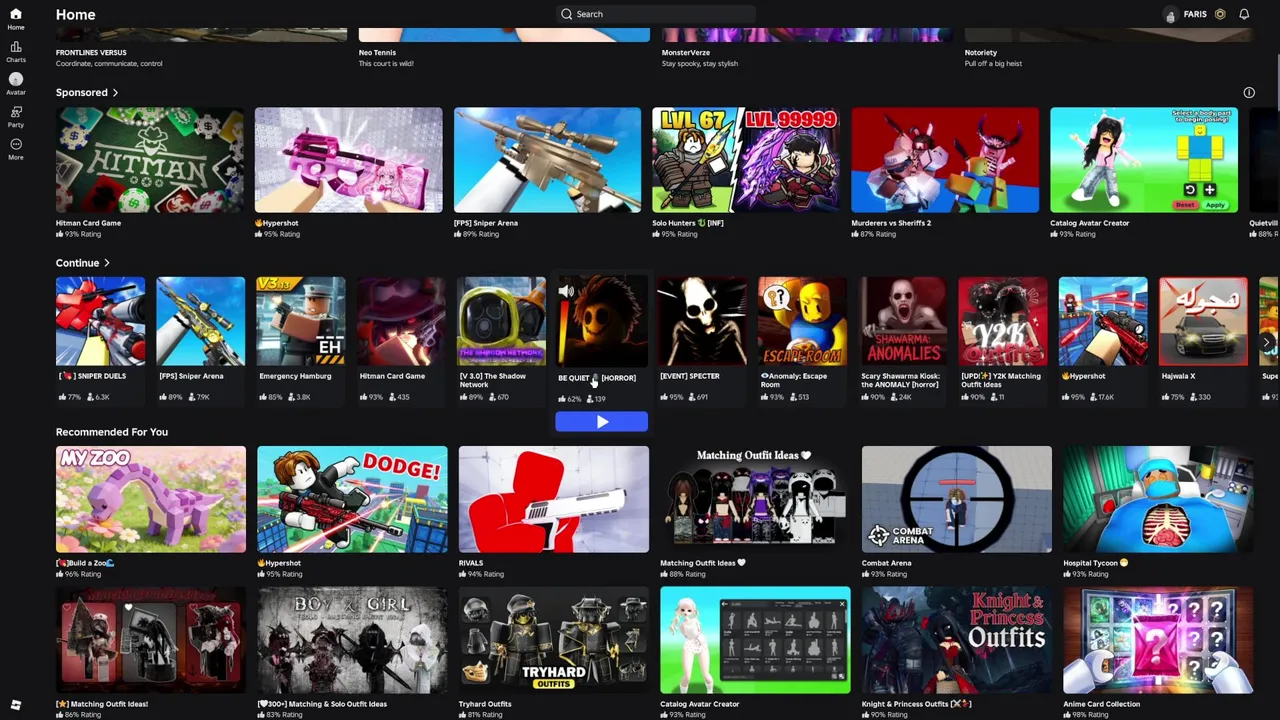Open Y2K Matching Outfit Ideas tile
1280x720 pixels.
coord(1002,321)
